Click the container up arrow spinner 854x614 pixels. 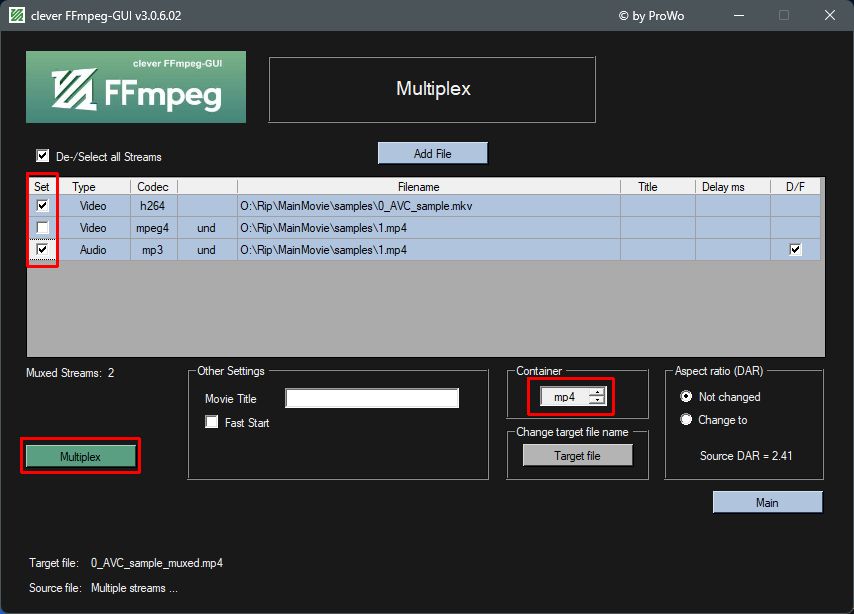pyautogui.click(x=597, y=392)
